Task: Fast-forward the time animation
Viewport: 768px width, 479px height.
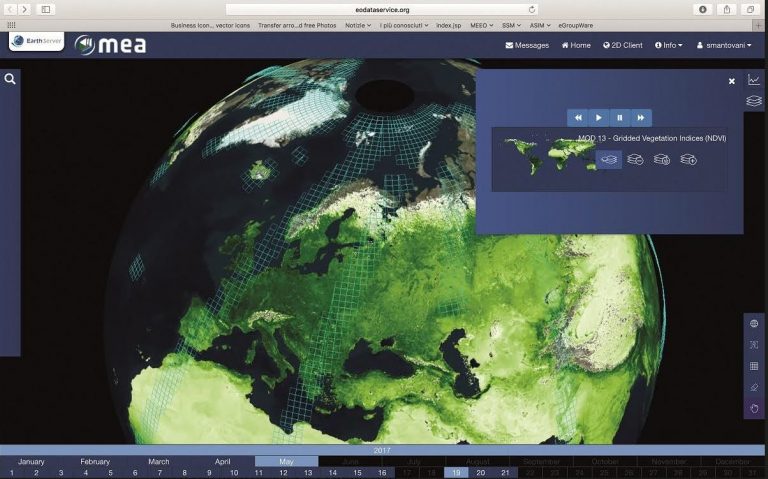Action: click(x=641, y=118)
